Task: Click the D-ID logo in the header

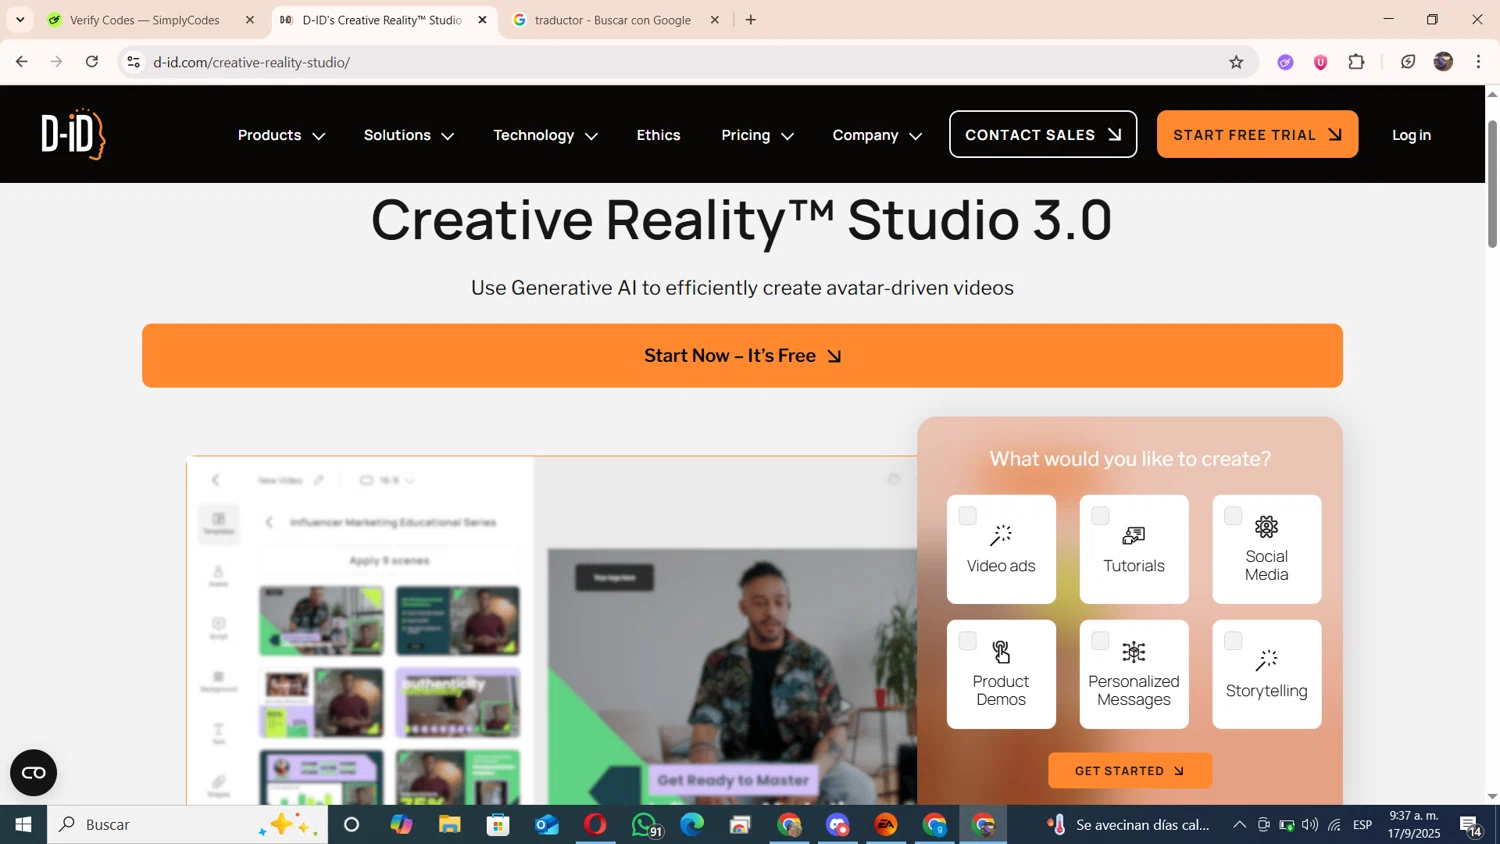Action: 73,134
